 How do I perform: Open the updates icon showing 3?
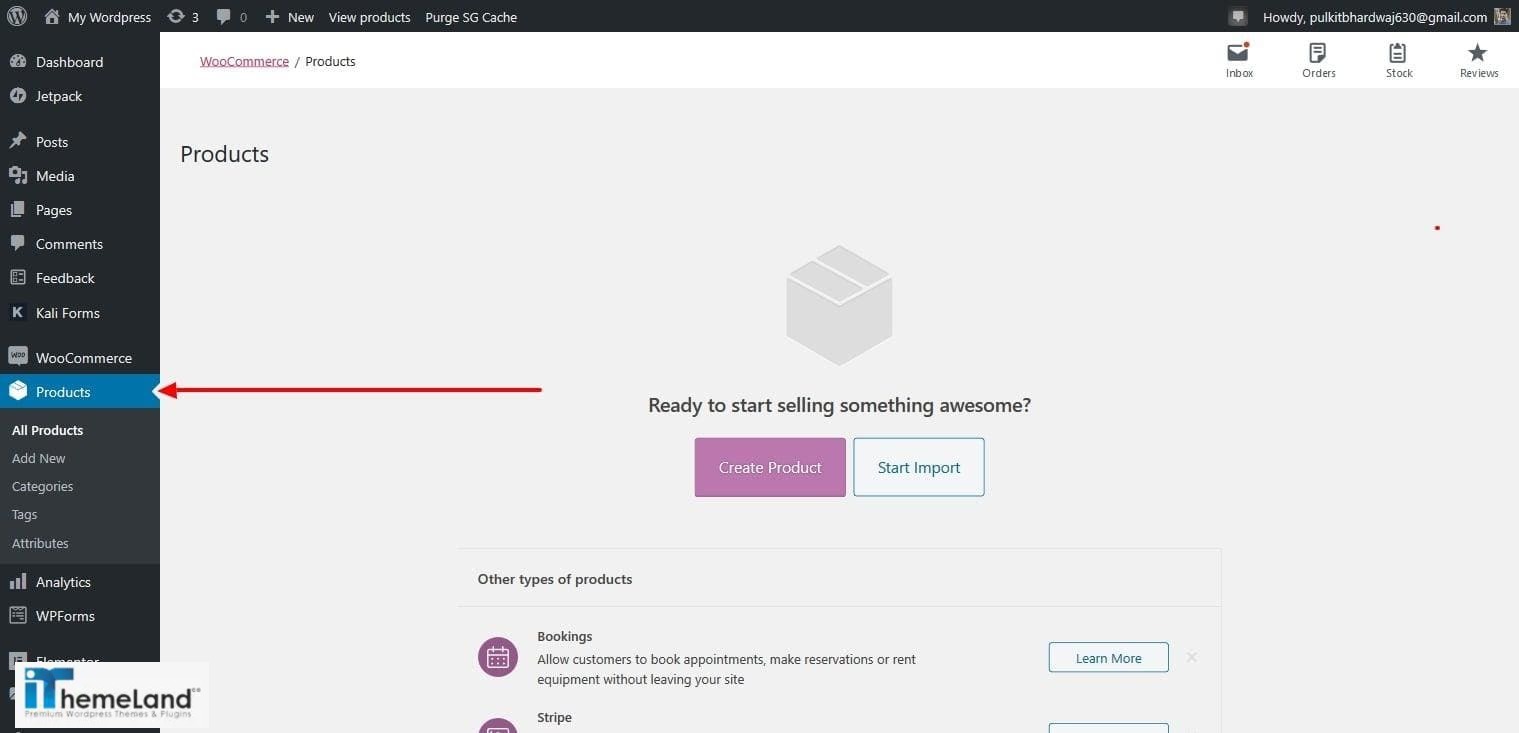click(x=183, y=17)
